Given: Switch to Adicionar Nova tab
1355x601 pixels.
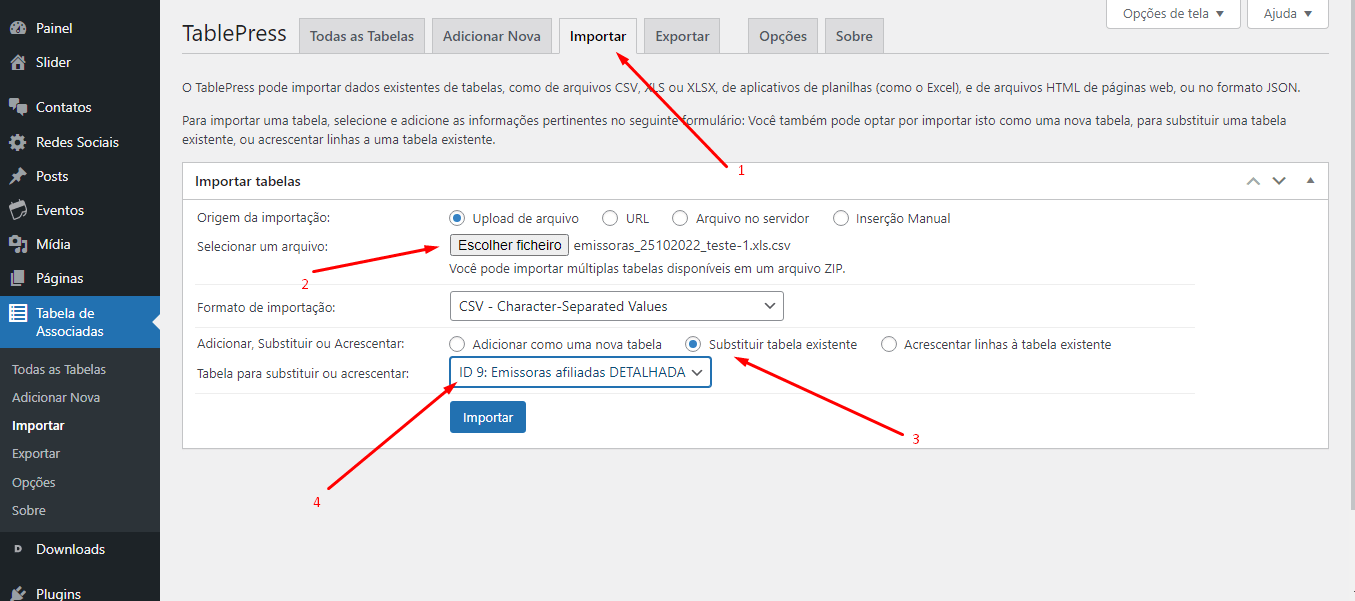Looking at the screenshot, I should [x=492, y=36].
